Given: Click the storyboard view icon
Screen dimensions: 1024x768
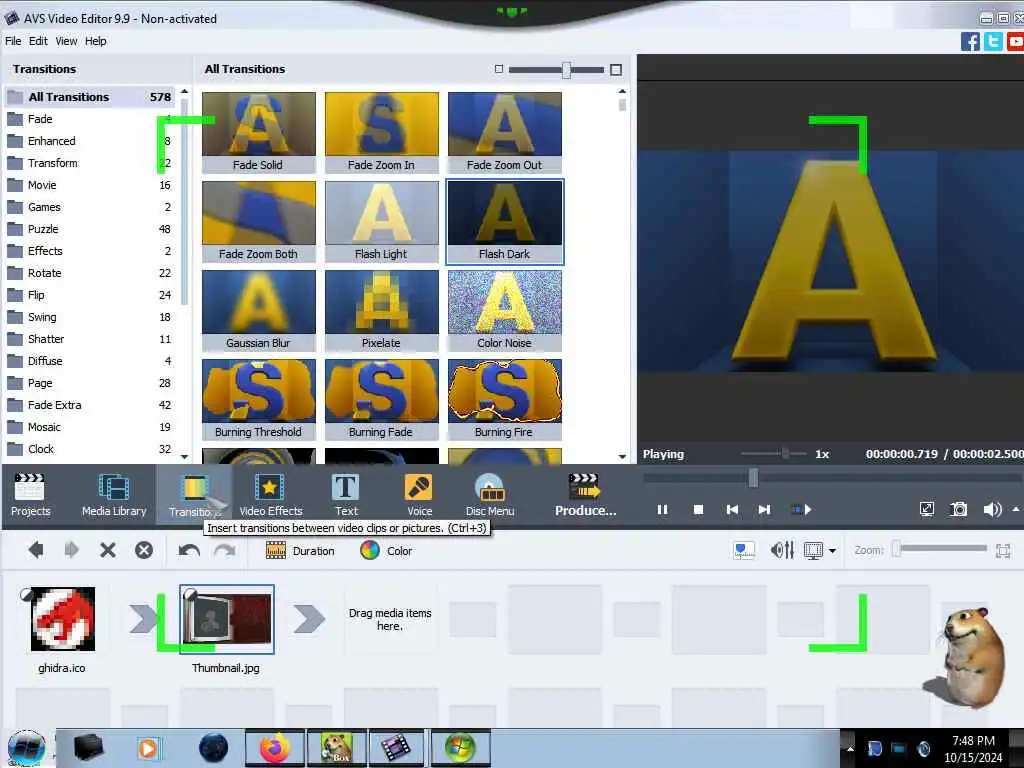Looking at the screenshot, I should [744, 551].
